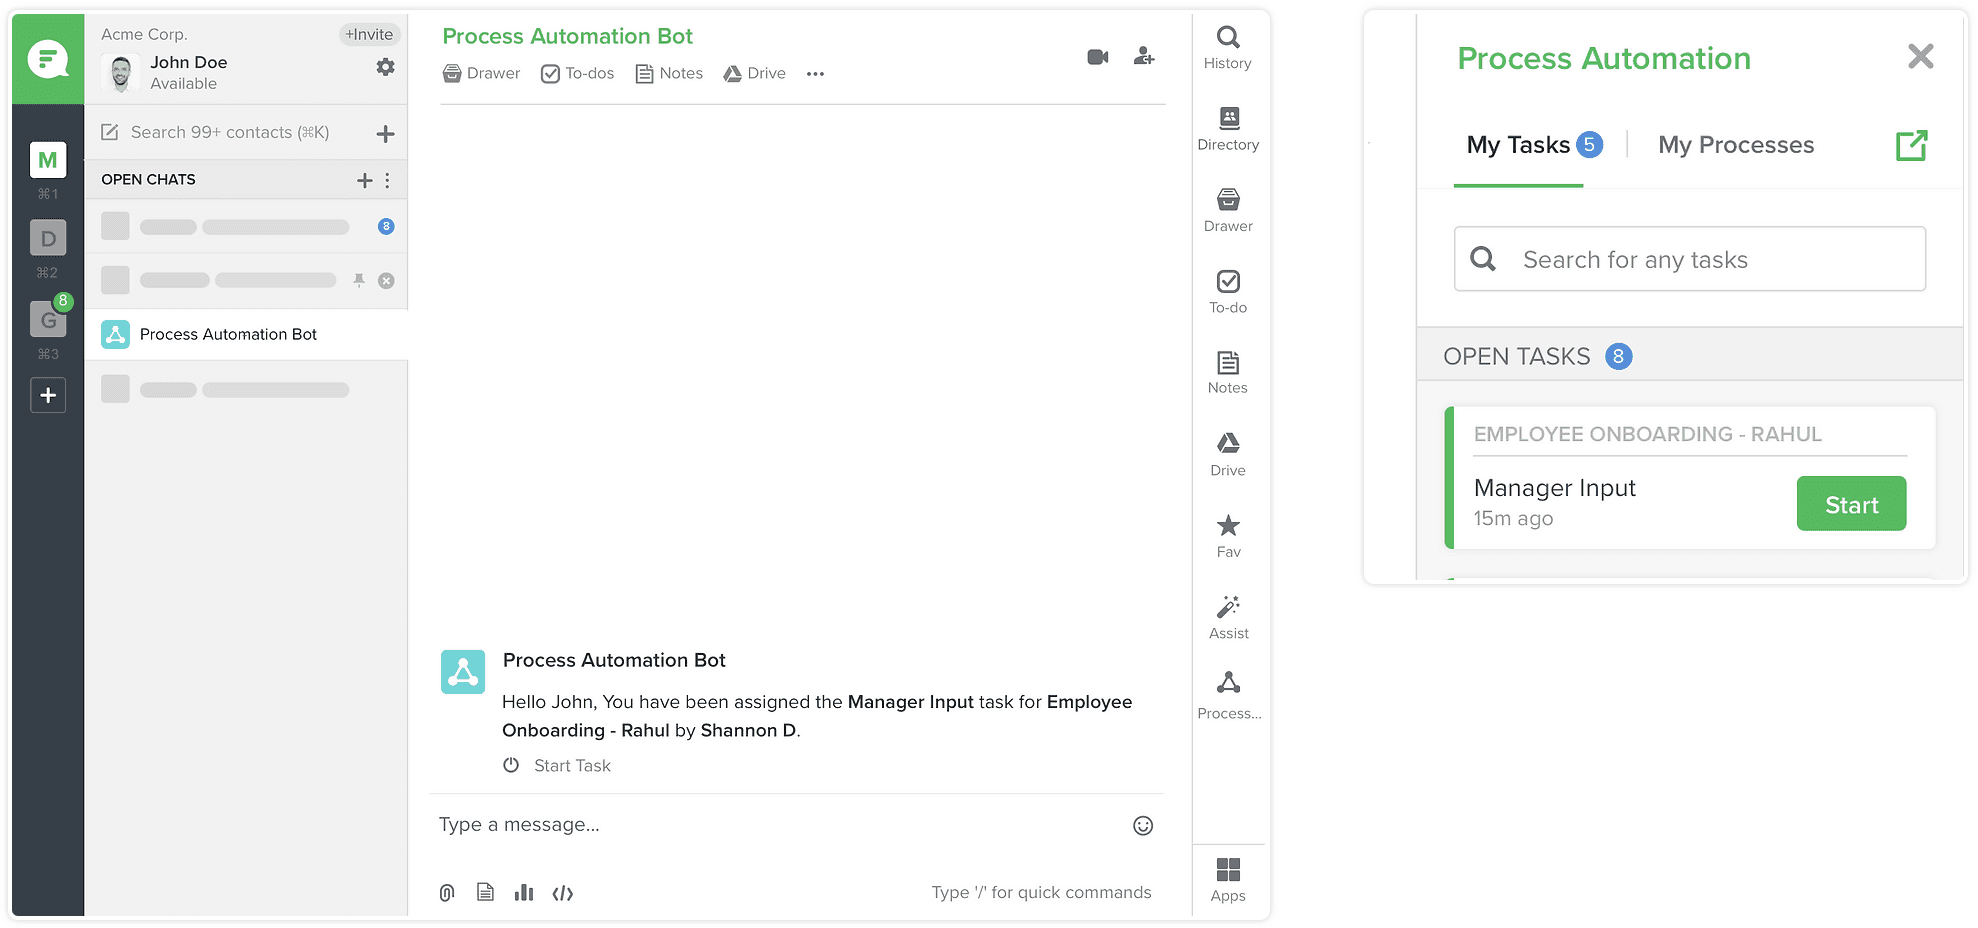Click the plus beside contact search

(385, 133)
